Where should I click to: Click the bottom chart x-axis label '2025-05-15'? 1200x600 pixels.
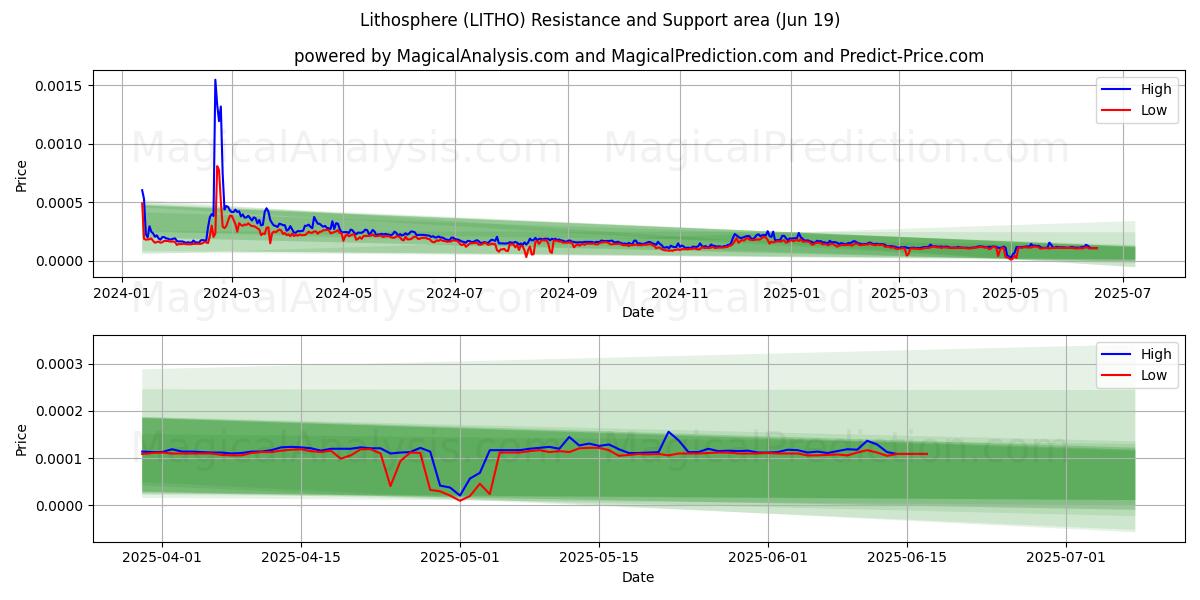coord(599,559)
